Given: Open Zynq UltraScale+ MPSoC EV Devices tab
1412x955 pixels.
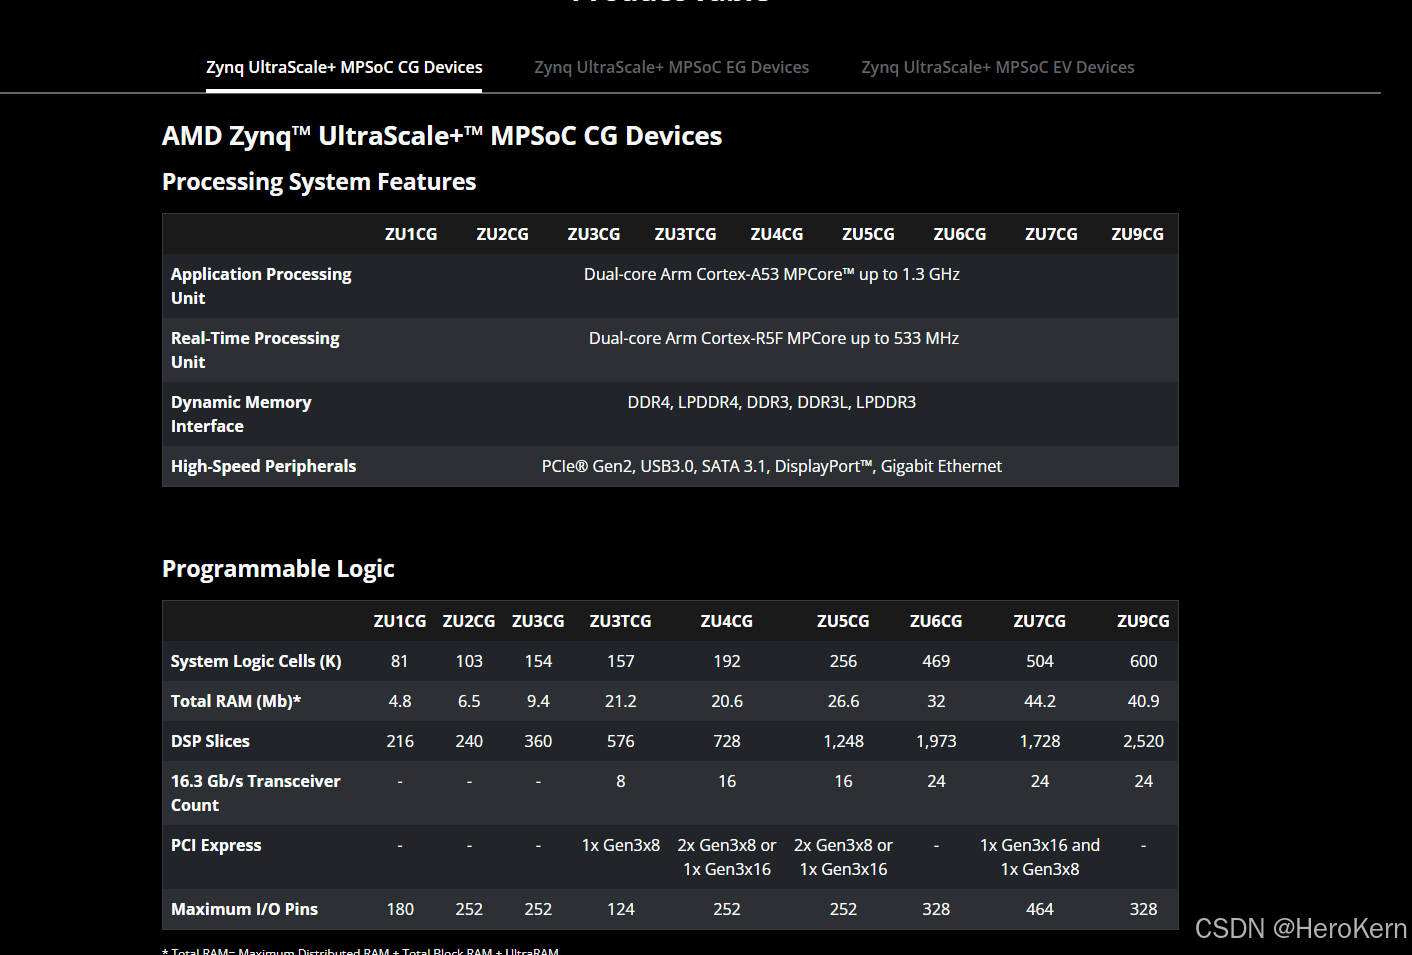Looking at the screenshot, I should coord(998,67).
